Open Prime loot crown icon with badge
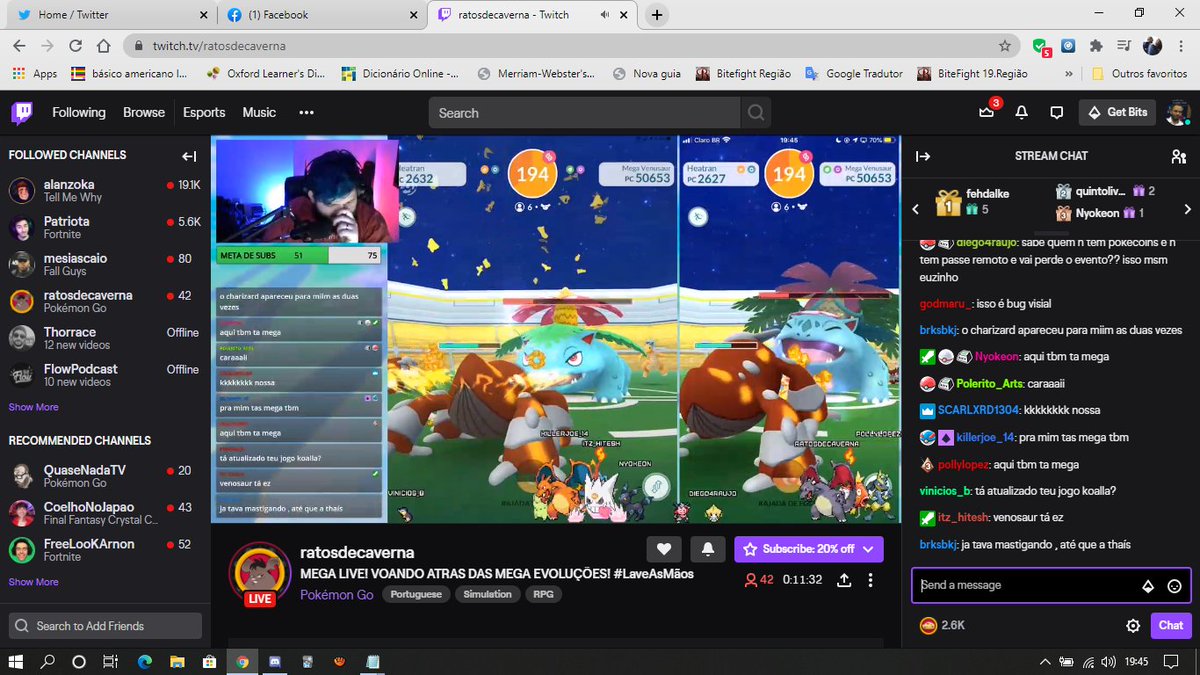Screen dimensions: 1200x675 click(987, 112)
